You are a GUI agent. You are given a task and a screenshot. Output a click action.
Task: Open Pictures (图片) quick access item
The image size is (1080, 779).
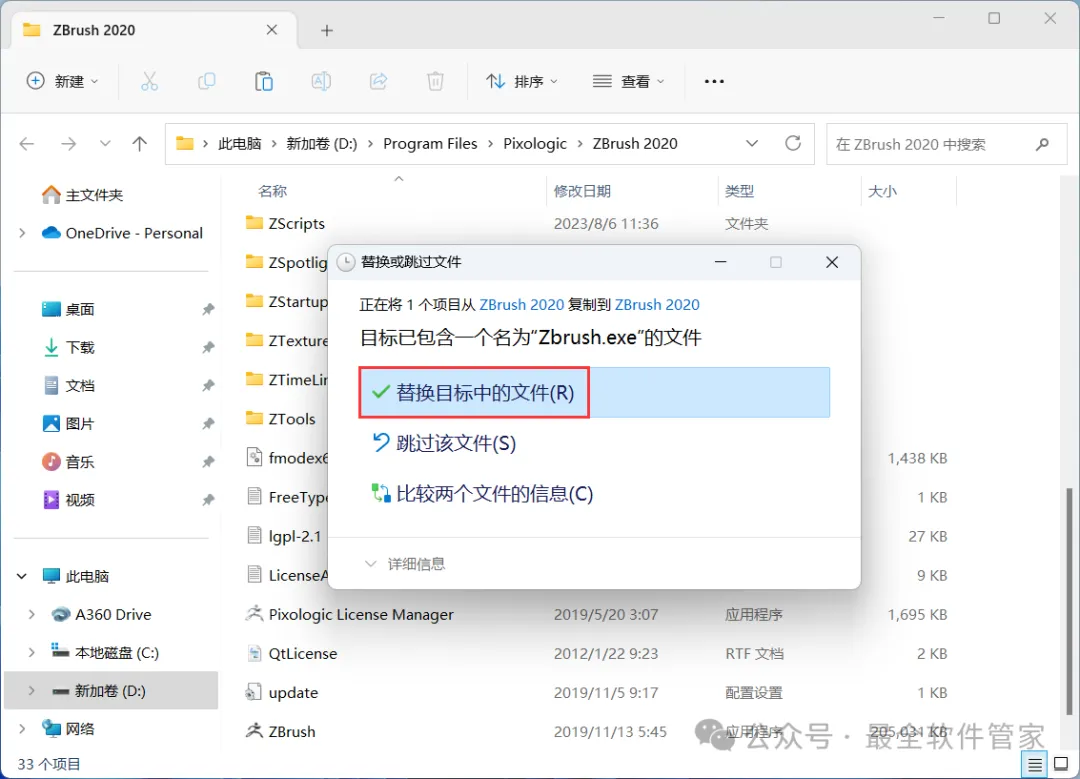(69, 424)
